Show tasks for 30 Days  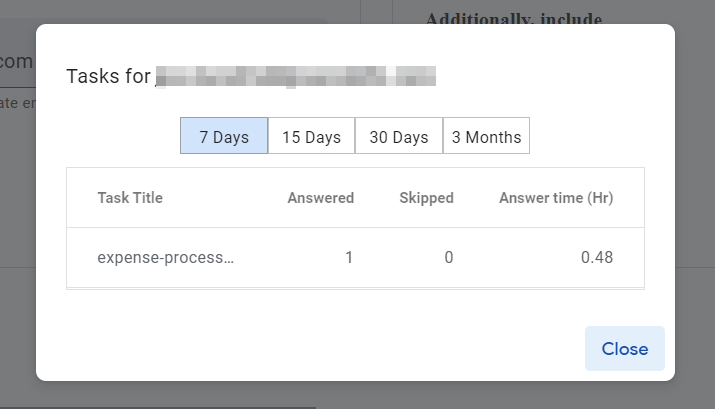coord(399,137)
